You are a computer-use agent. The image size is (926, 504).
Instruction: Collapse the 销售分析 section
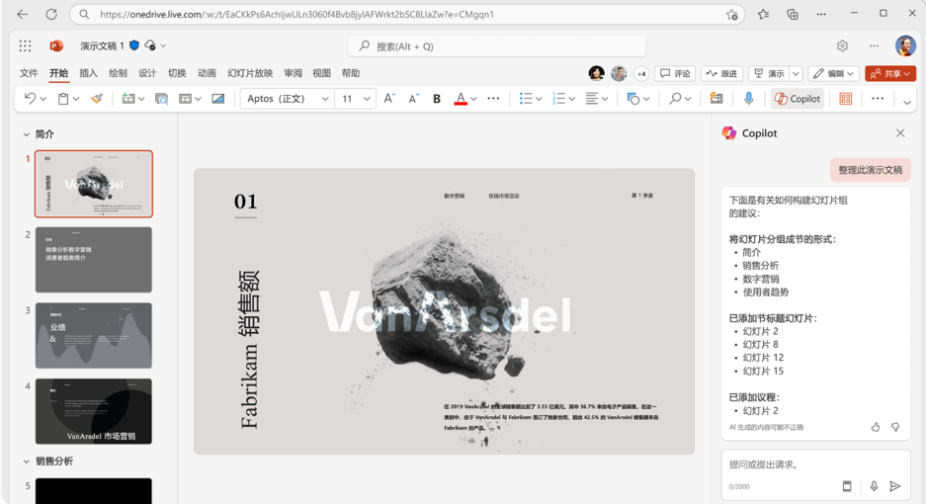pos(26,461)
